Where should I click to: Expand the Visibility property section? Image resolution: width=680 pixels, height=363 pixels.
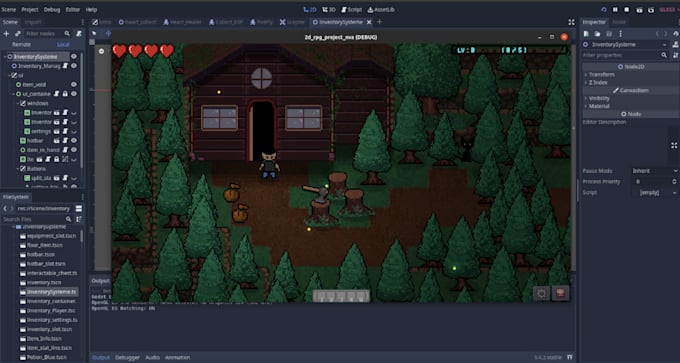[x=585, y=98]
